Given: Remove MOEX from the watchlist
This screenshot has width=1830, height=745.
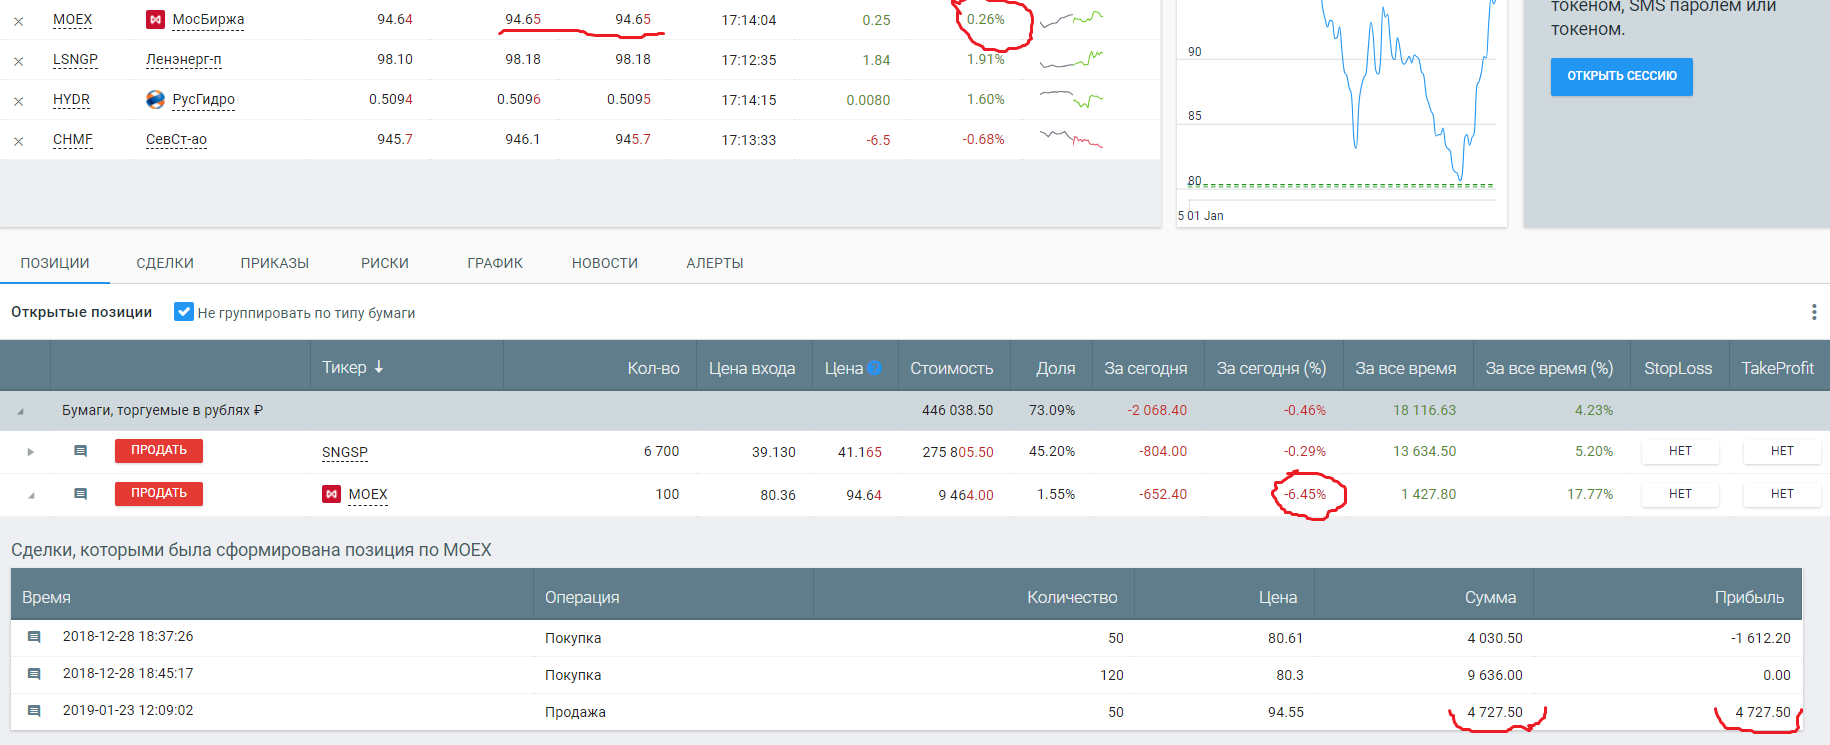Looking at the screenshot, I should [18, 21].
